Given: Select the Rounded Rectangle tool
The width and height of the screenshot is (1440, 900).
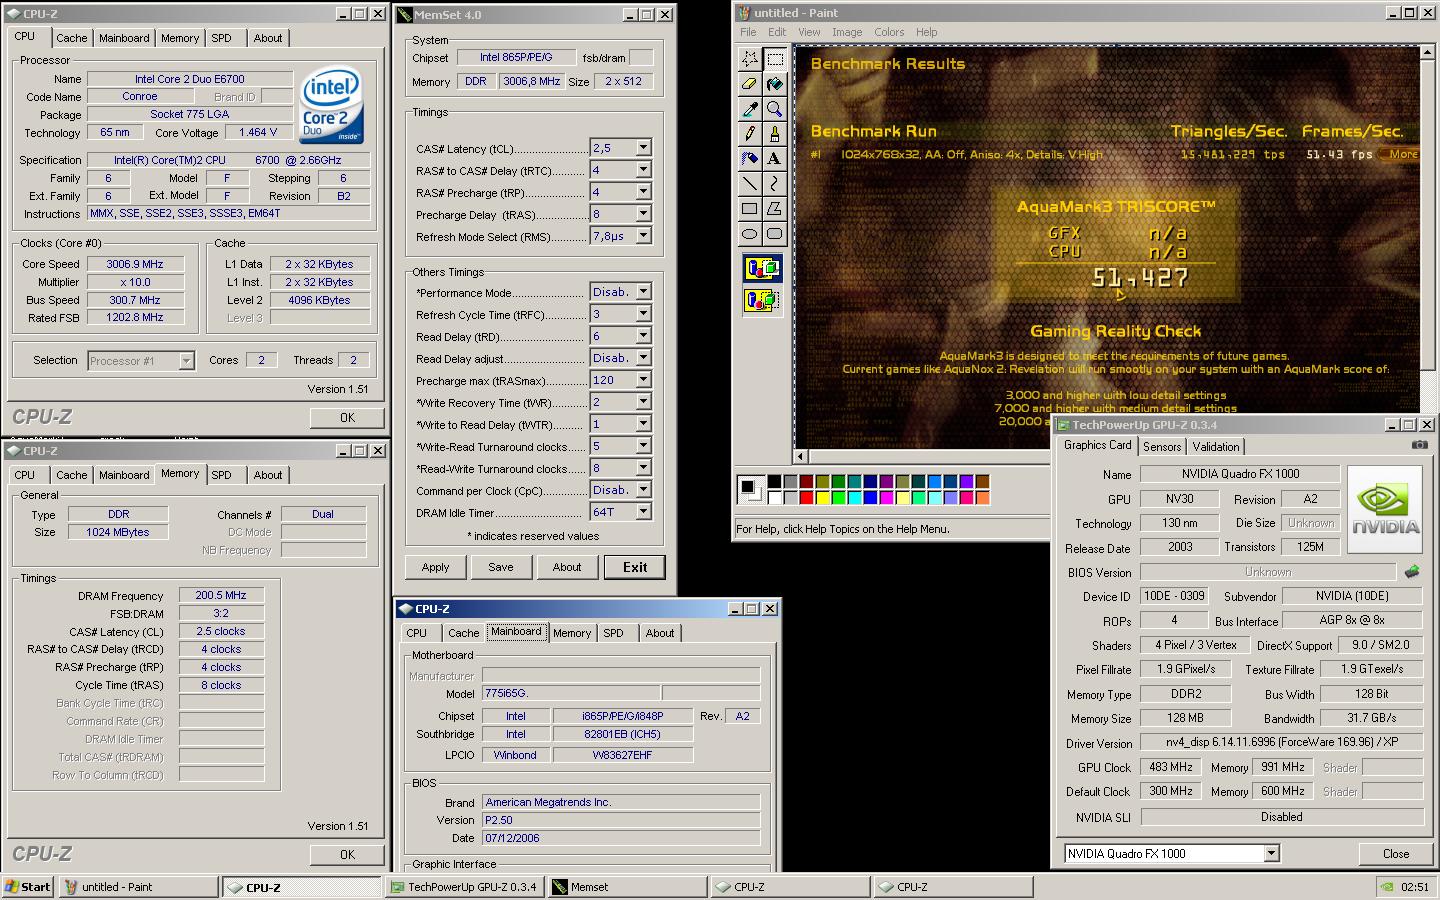Looking at the screenshot, I should coord(774,234).
